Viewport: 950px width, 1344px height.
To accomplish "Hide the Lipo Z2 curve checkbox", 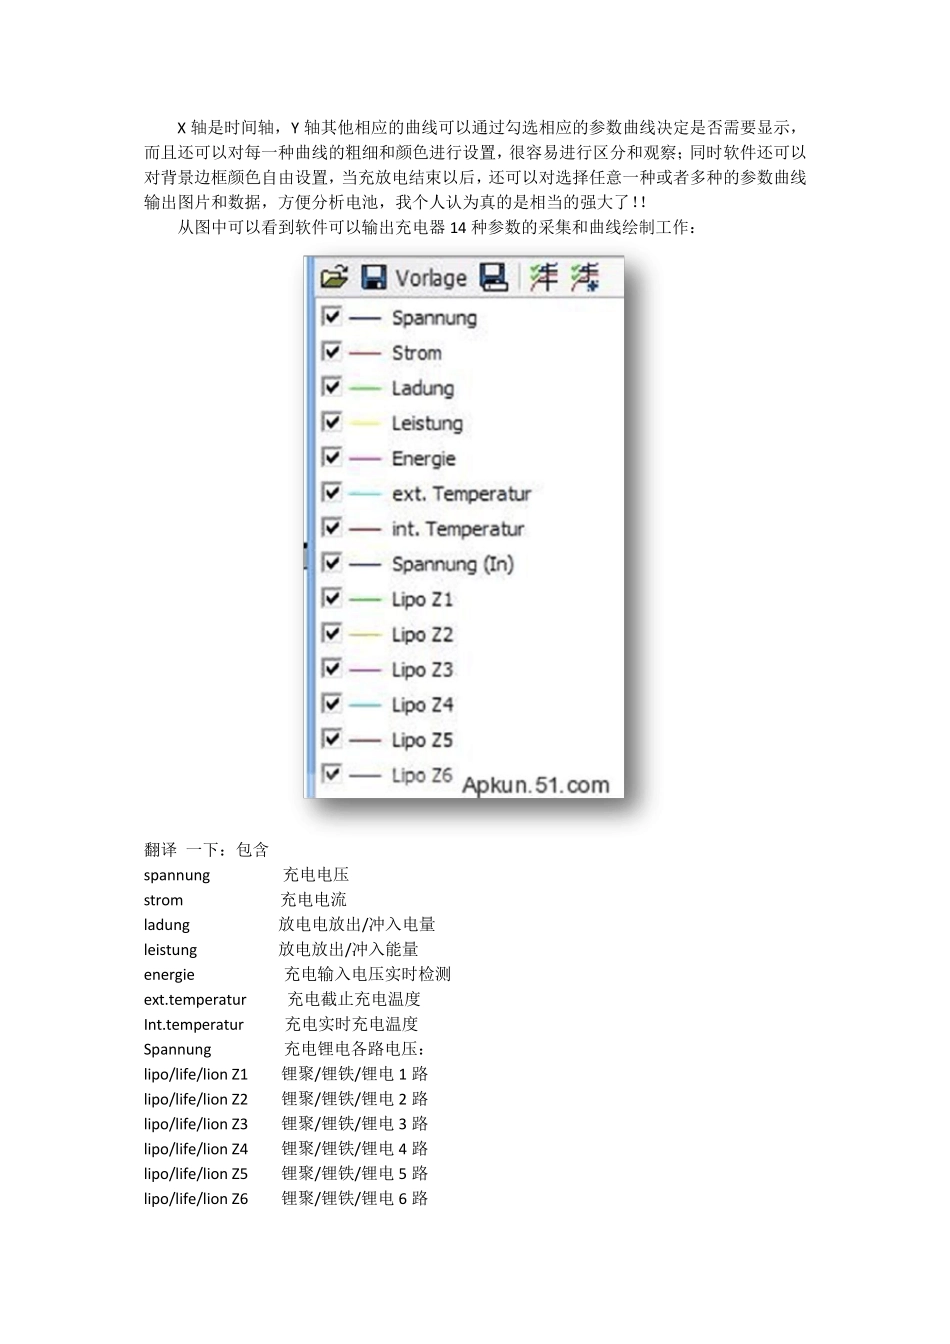I will [331, 632].
